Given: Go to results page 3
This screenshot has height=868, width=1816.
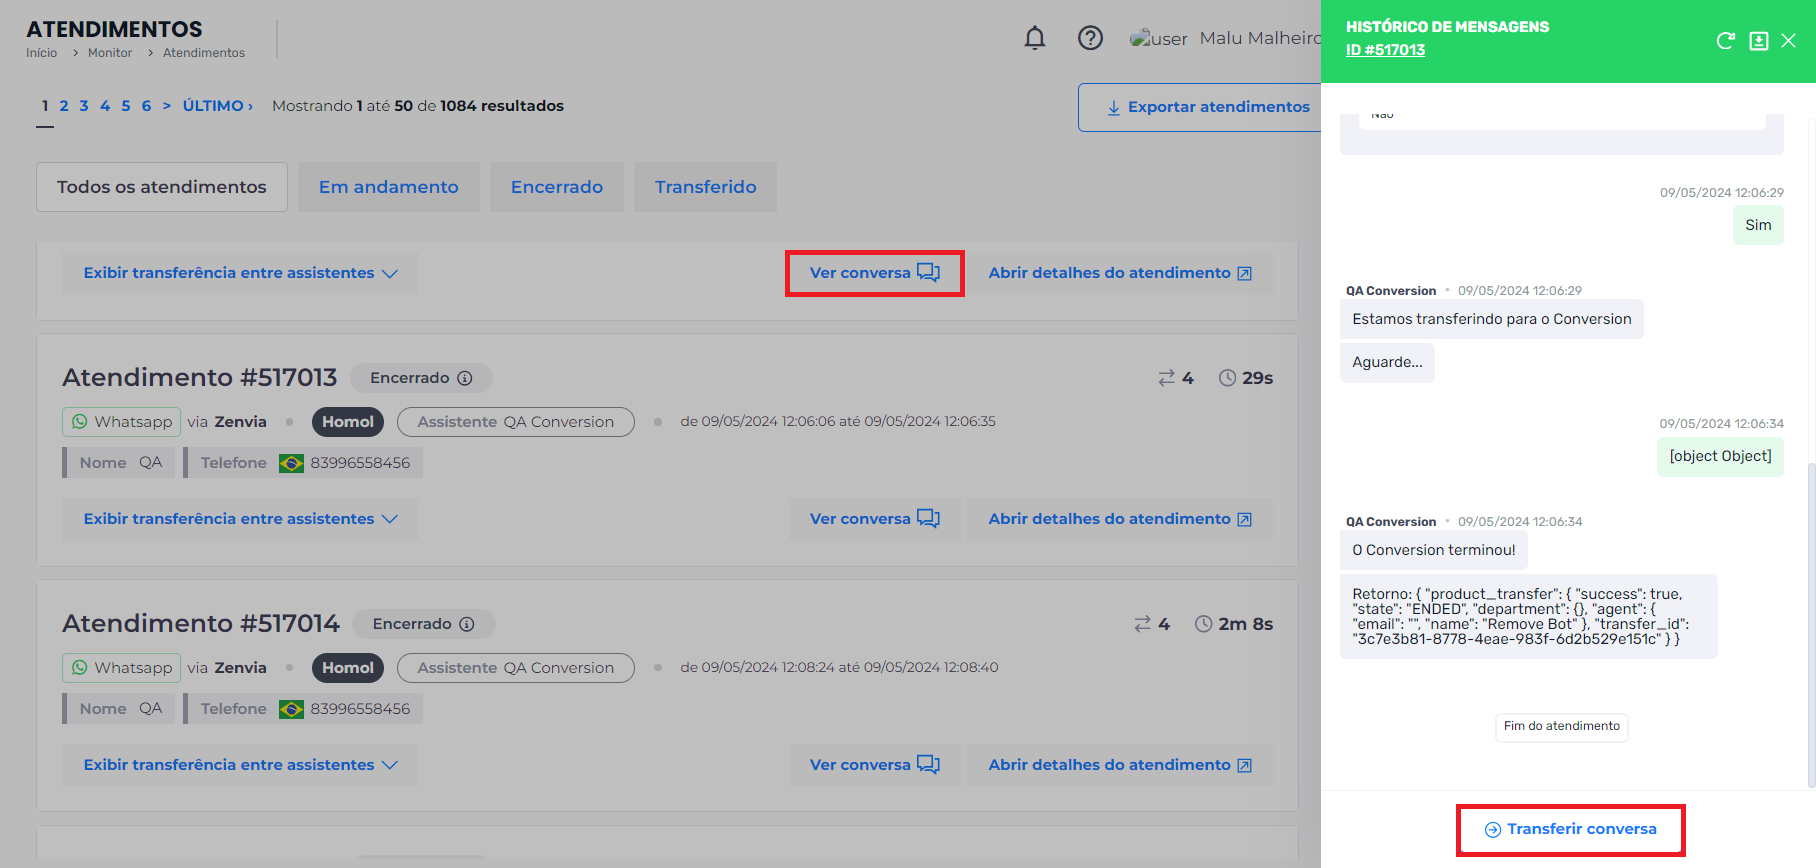Looking at the screenshot, I should [84, 106].
